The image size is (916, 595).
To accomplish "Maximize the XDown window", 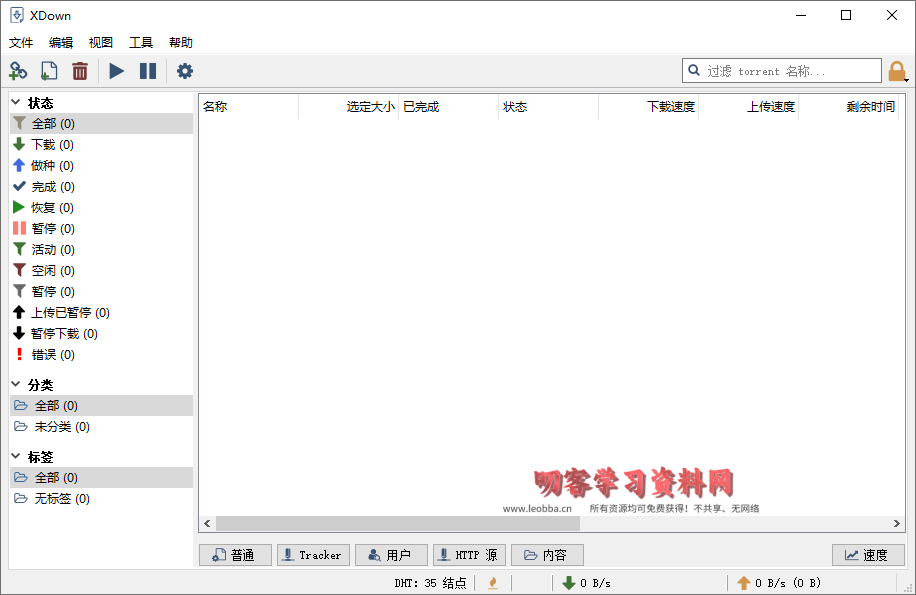I will pyautogui.click(x=846, y=15).
